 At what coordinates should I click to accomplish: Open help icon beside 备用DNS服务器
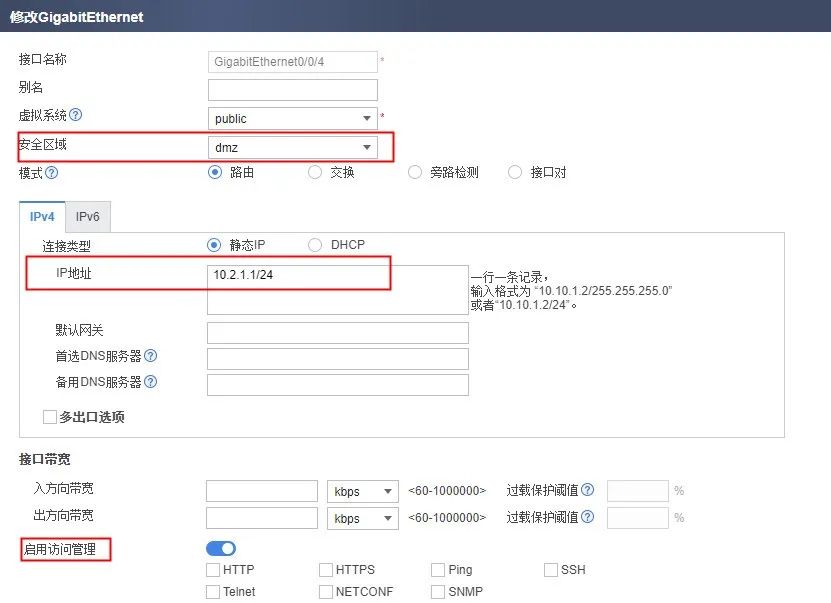pos(151,382)
